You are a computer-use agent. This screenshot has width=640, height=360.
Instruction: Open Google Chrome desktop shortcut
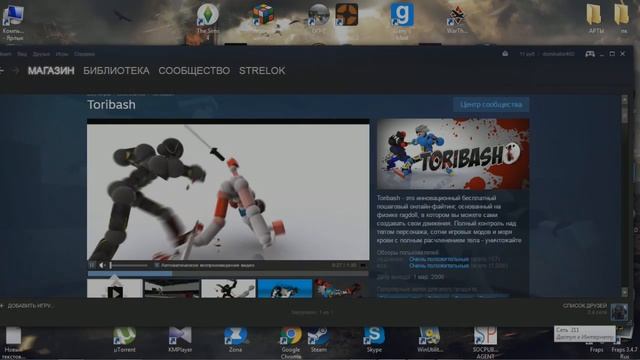click(x=291, y=342)
